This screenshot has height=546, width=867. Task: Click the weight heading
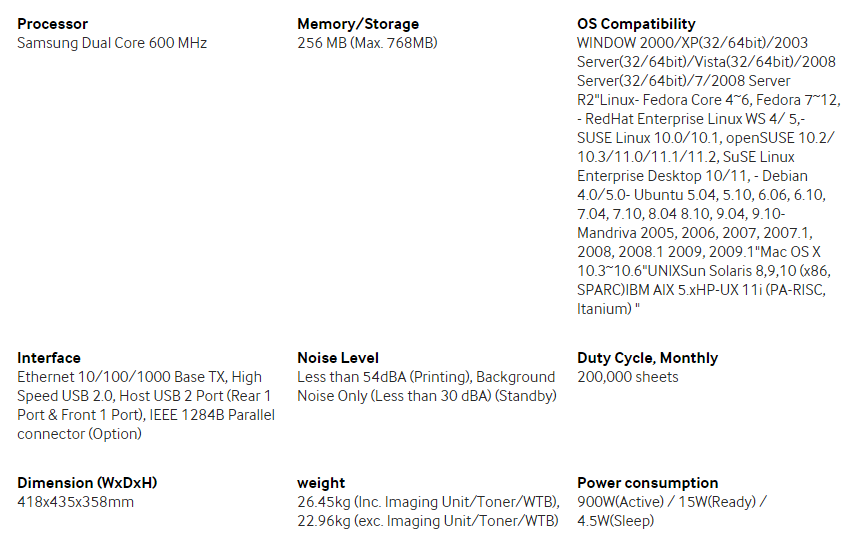tap(321, 483)
